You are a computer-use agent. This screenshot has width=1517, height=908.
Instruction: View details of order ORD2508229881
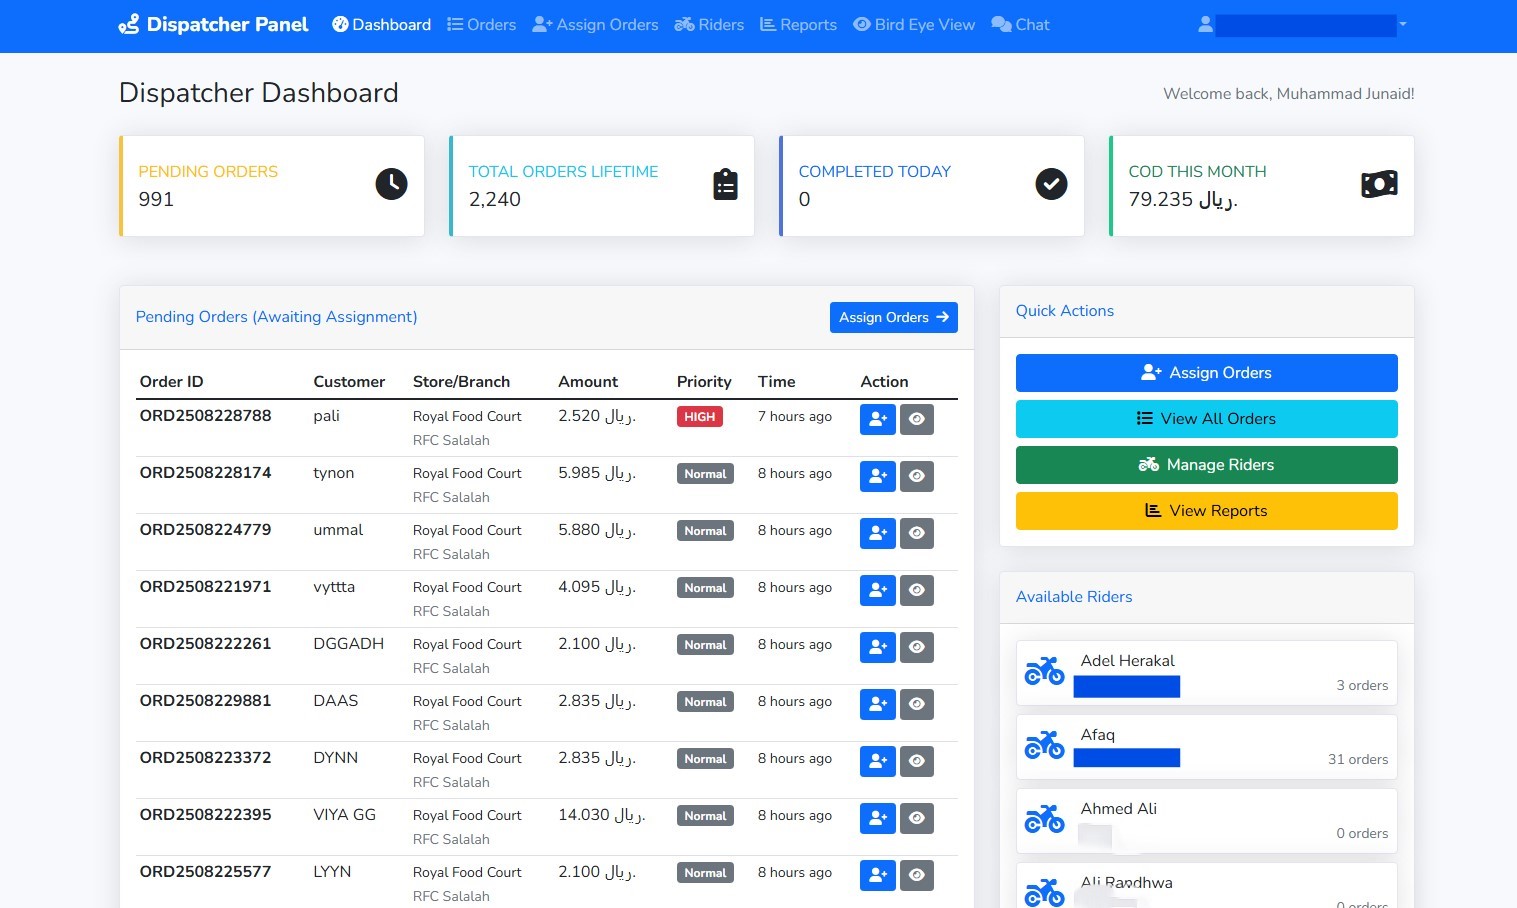pos(917,704)
